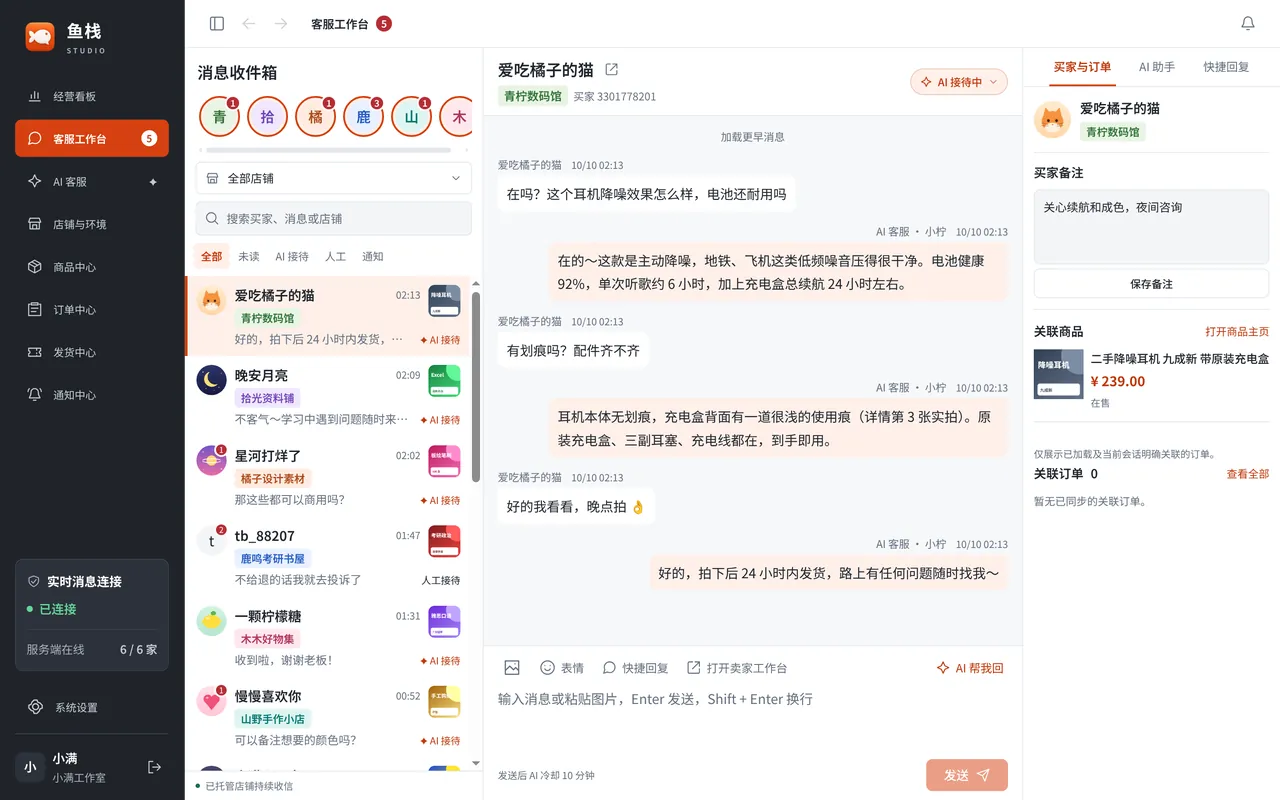Open the 星河打烊了 conversation

pyautogui.click(x=327, y=476)
